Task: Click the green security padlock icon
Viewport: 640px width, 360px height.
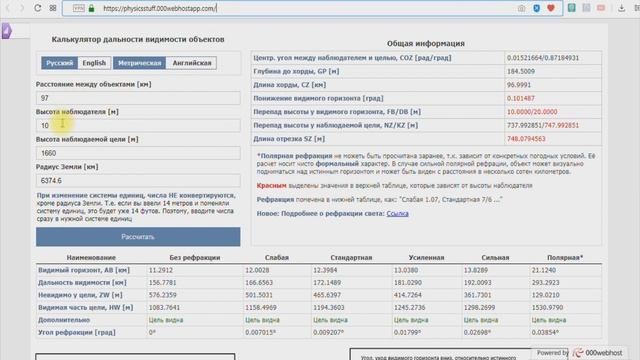Action: [x=91, y=8]
